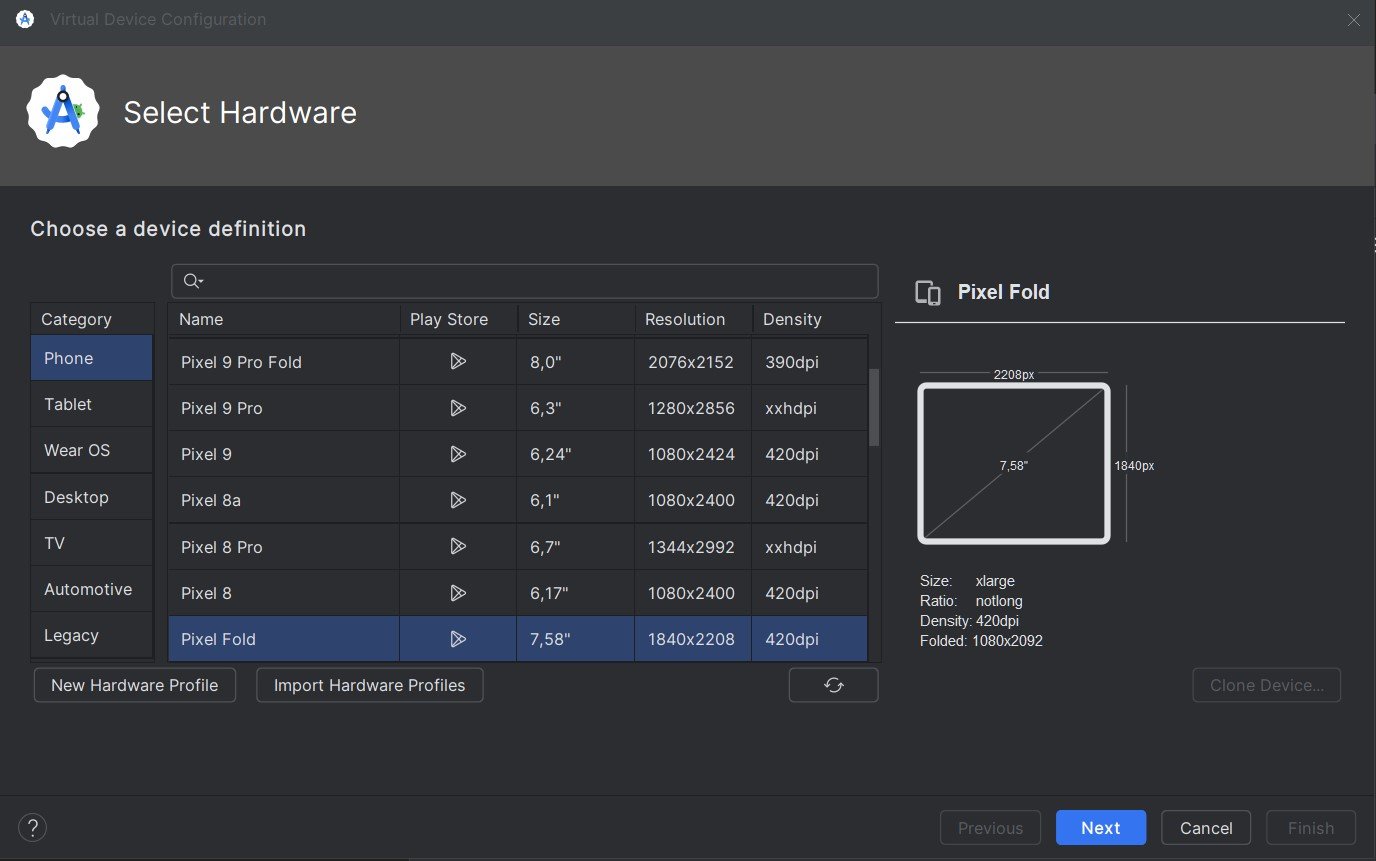Image resolution: width=1376 pixels, height=861 pixels.
Task: Click Play Store icon in Pixel 8 row
Action: (x=458, y=593)
